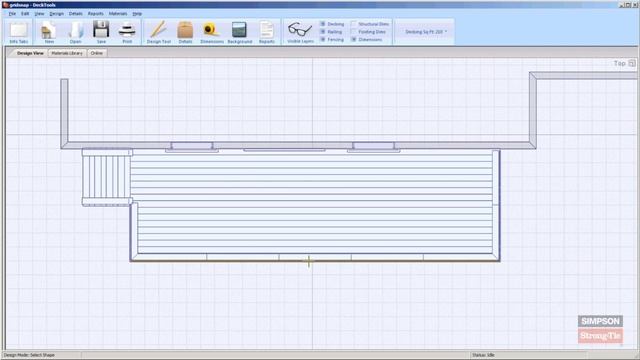Click the Design Mode: Select Shape status text
This screenshot has width=640, height=360.
tap(29, 355)
